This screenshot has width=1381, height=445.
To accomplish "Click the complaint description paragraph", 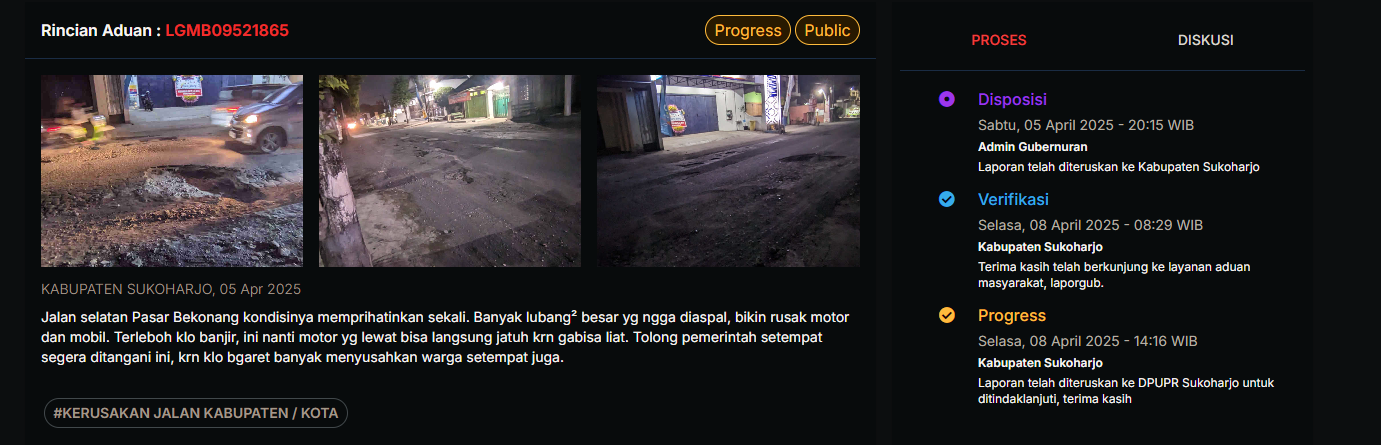I will point(446,337).
